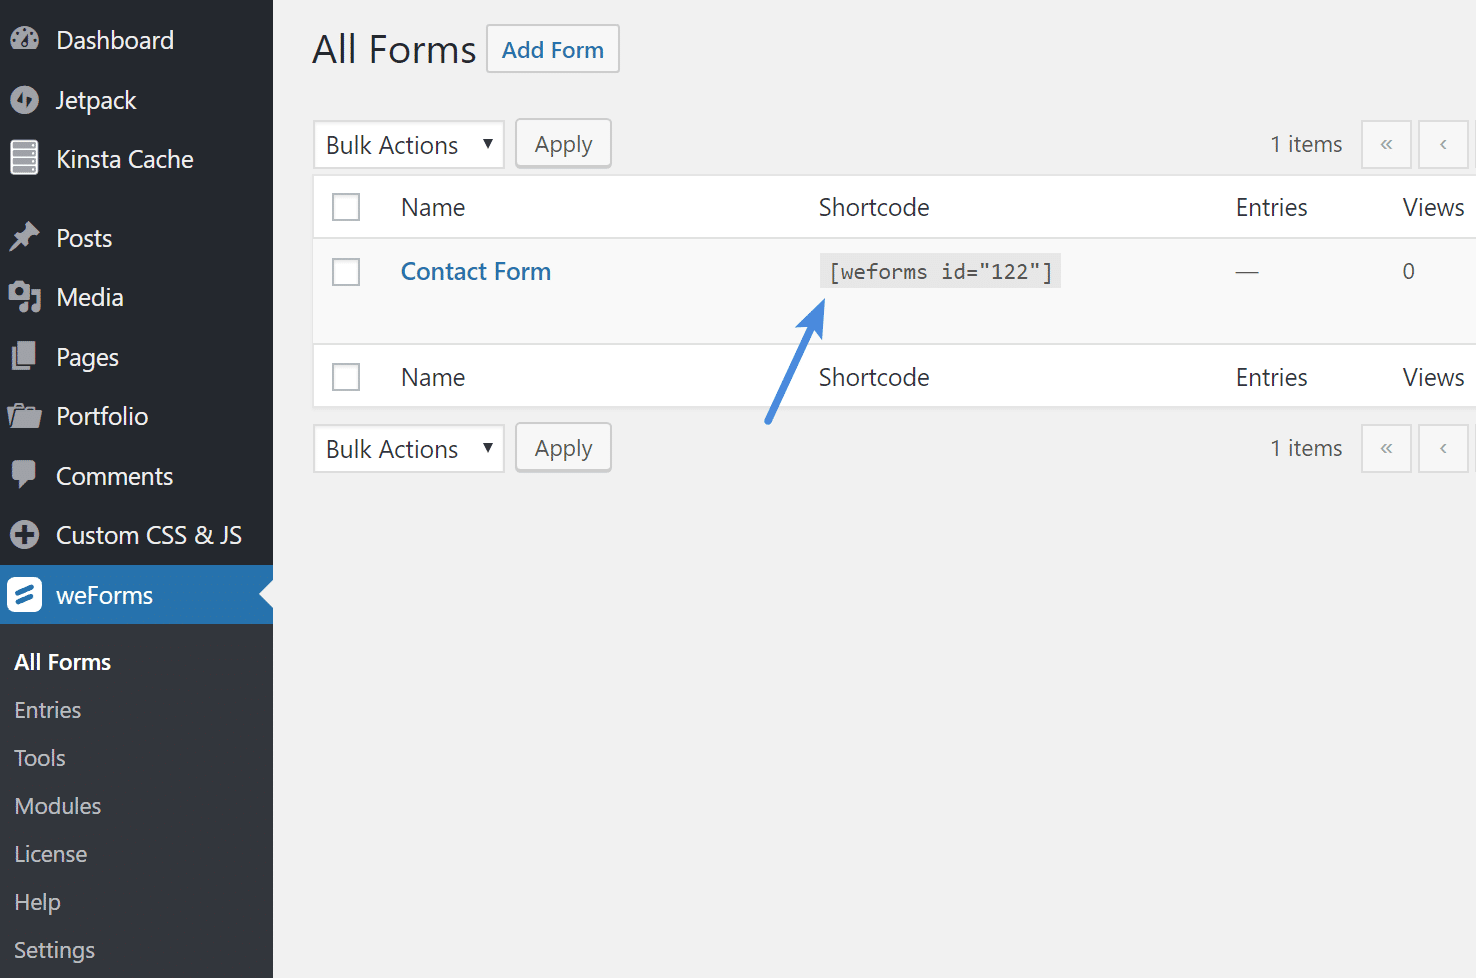This screenshot has height=978, width=1476.
Task: Open weForms Modules submenu
Action: tap(58, 806)
